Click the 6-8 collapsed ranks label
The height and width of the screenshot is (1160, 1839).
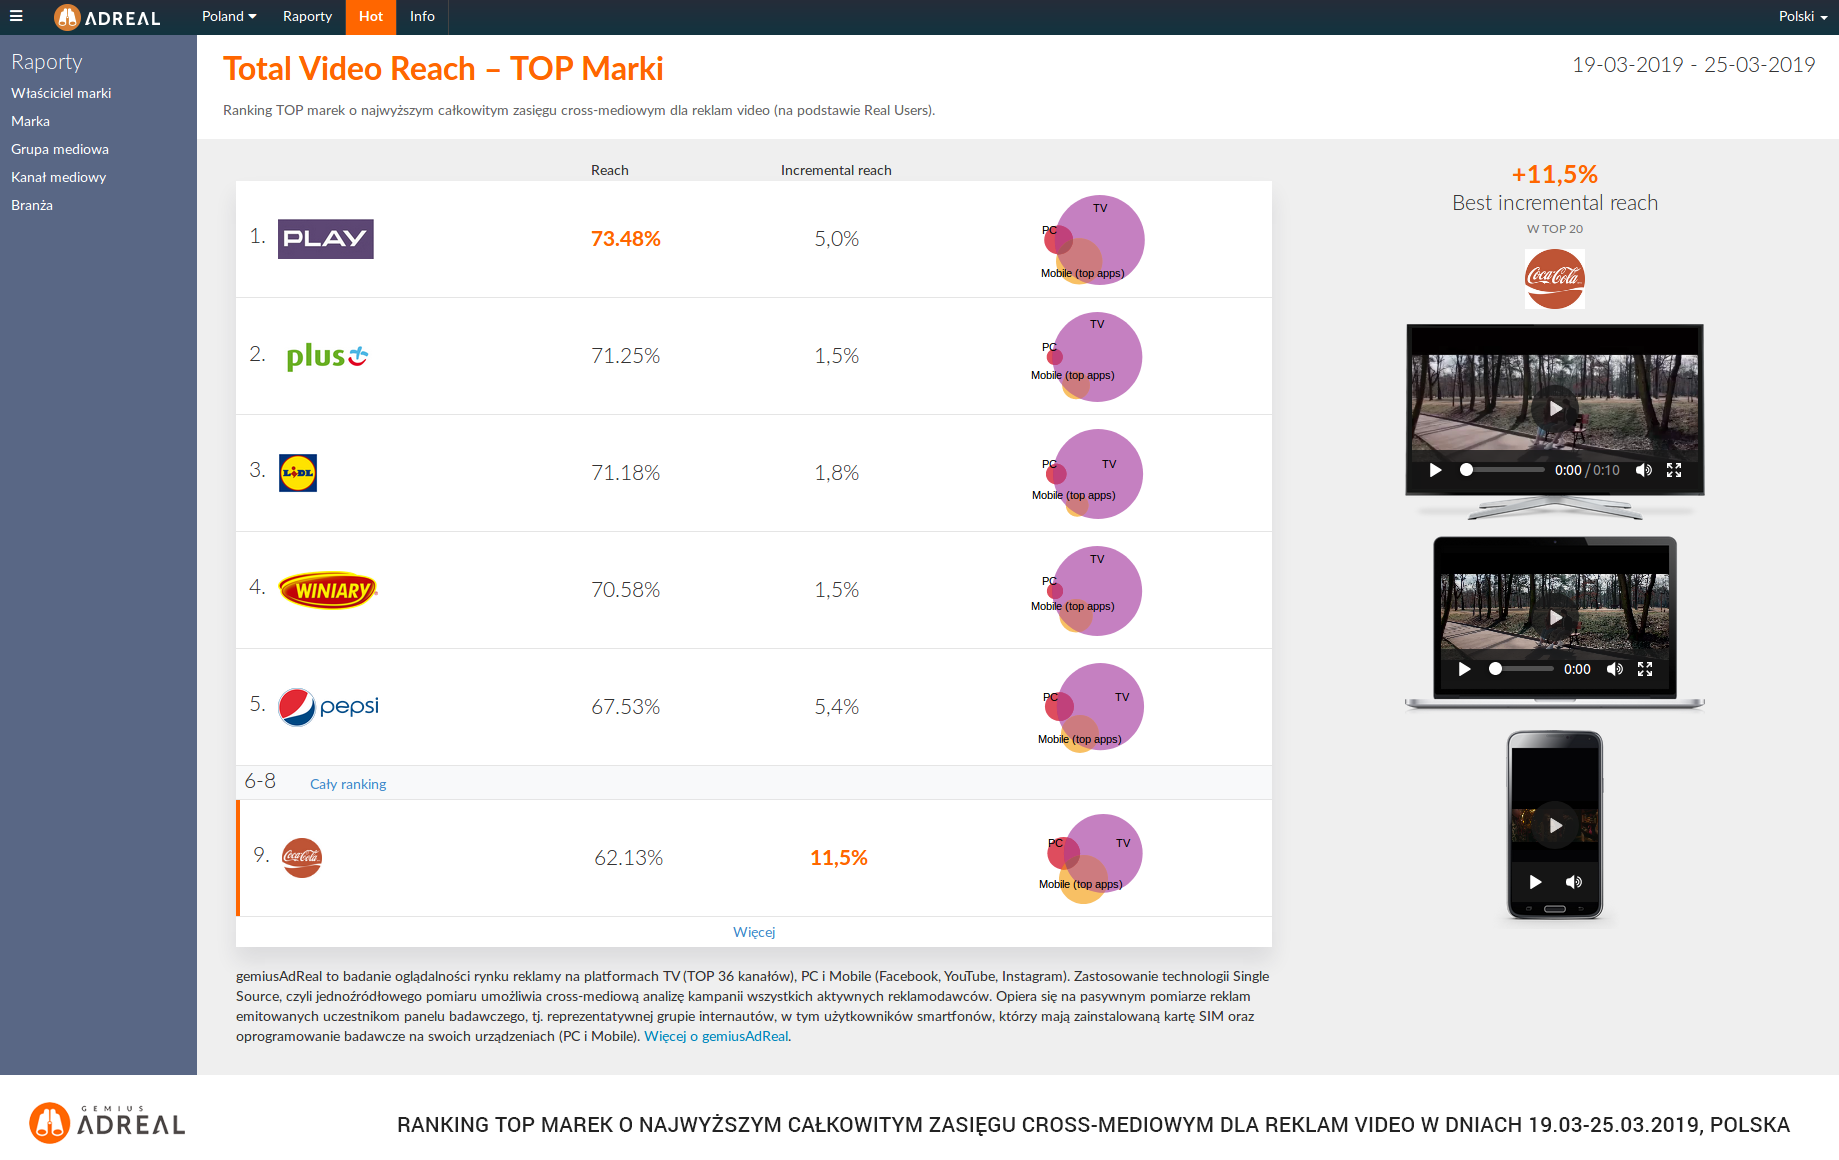point(260,781)
